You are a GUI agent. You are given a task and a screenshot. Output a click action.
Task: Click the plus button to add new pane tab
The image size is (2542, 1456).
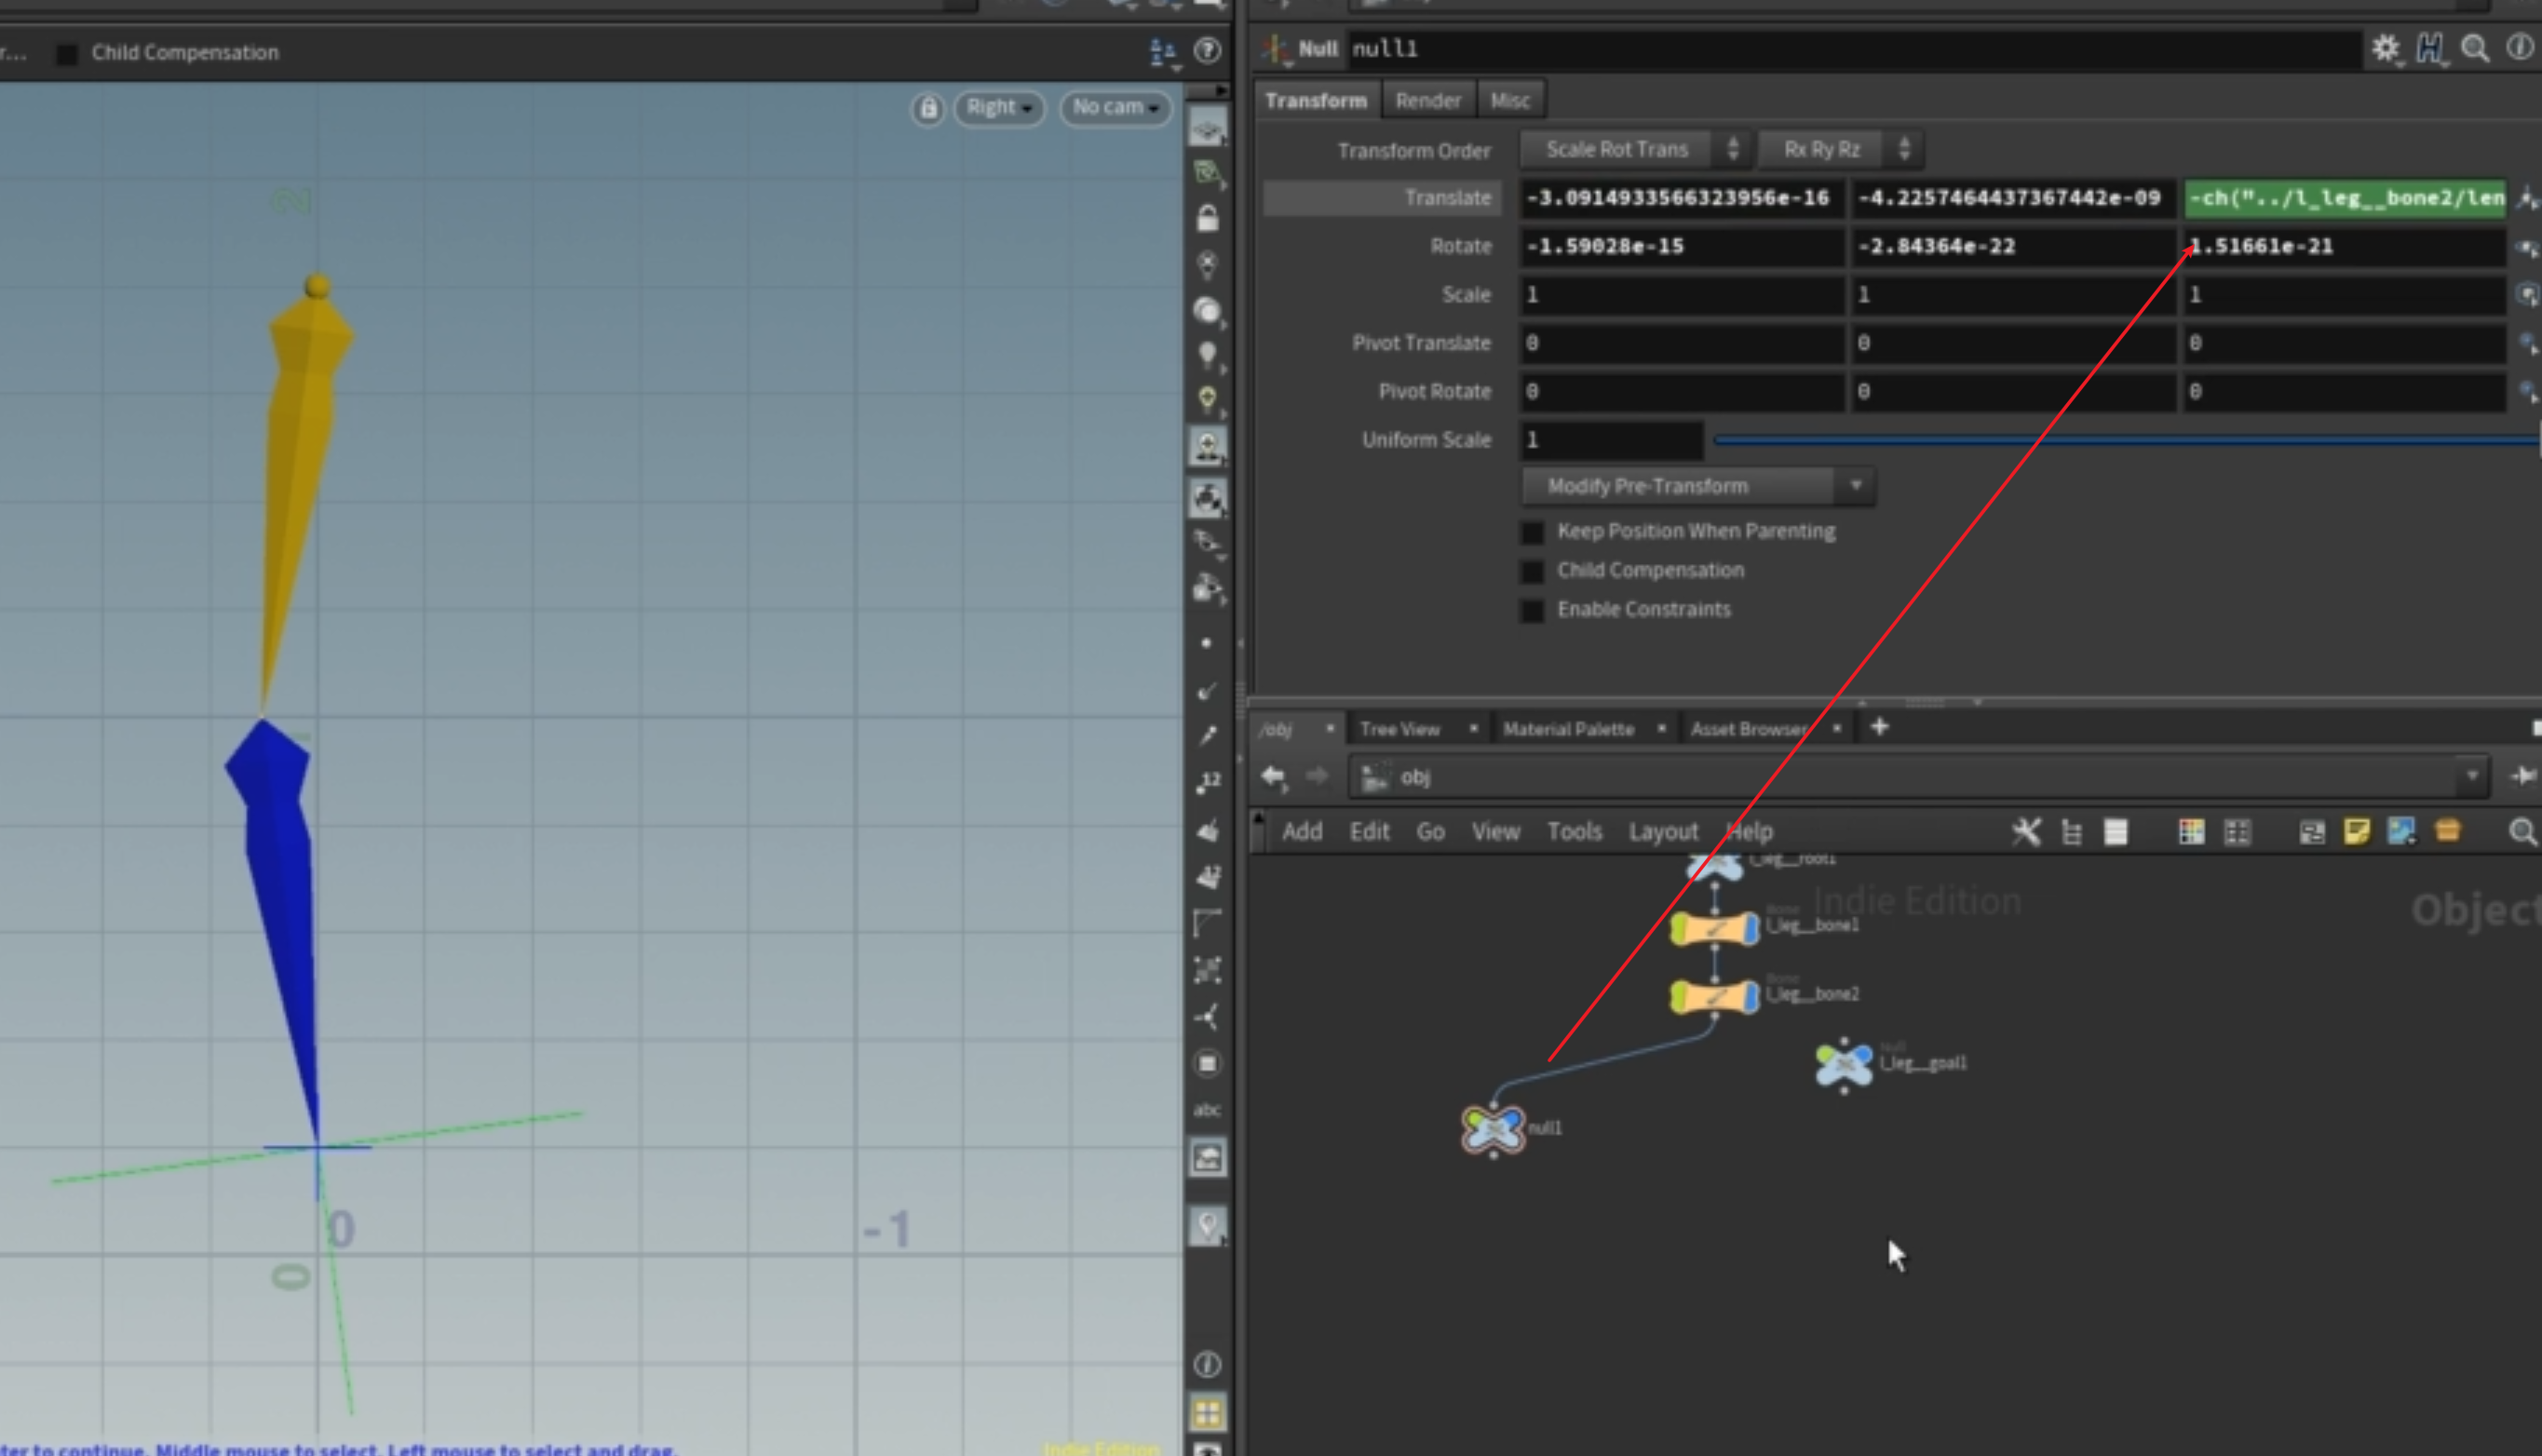[x=1879, y=727]
